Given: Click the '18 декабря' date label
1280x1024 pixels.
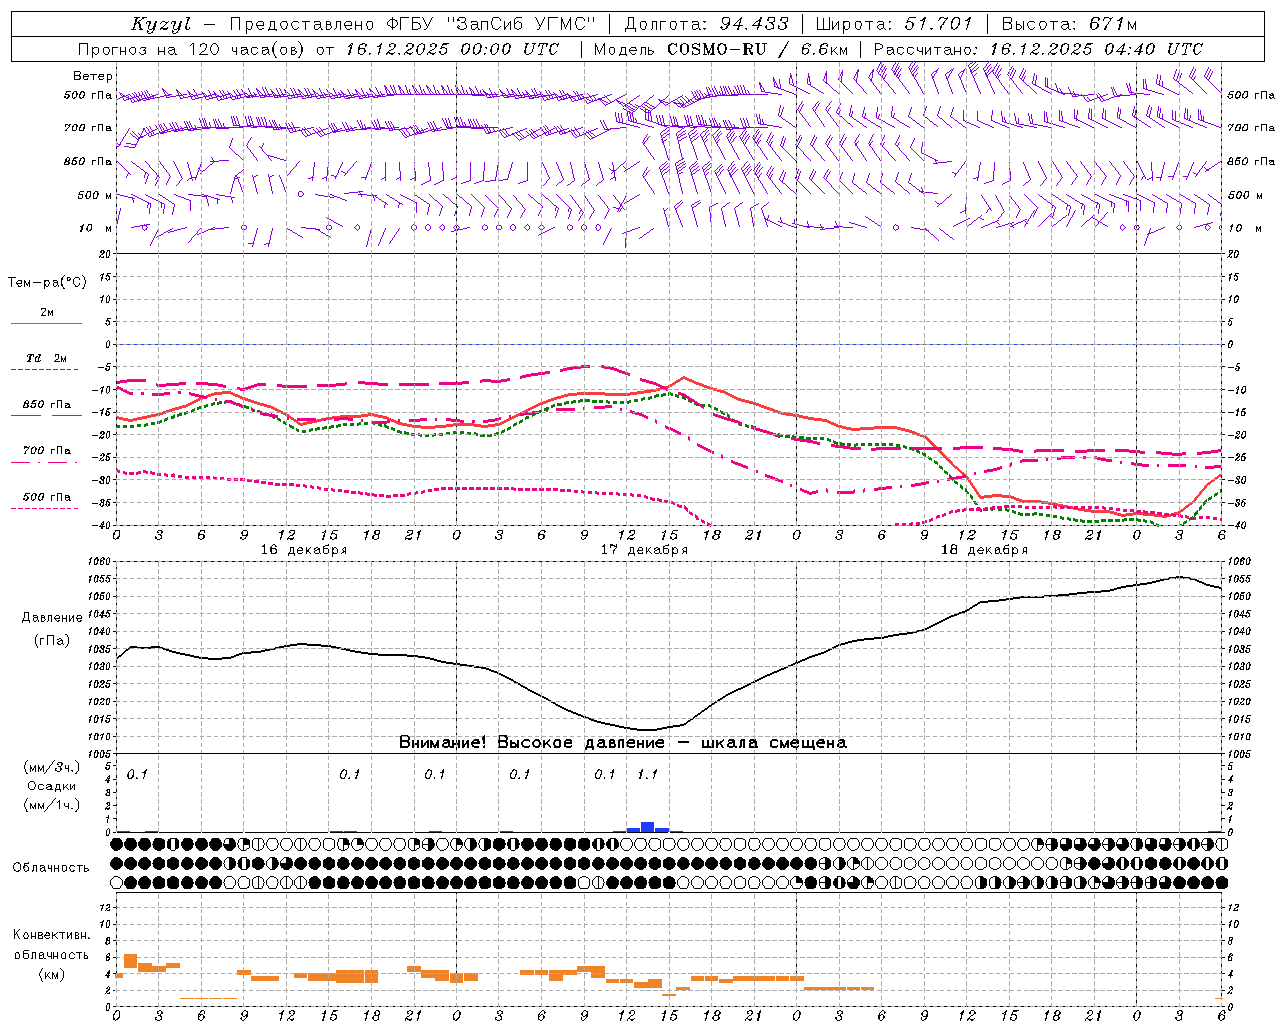Looking at the screenshot, I should tap(984, 550).
